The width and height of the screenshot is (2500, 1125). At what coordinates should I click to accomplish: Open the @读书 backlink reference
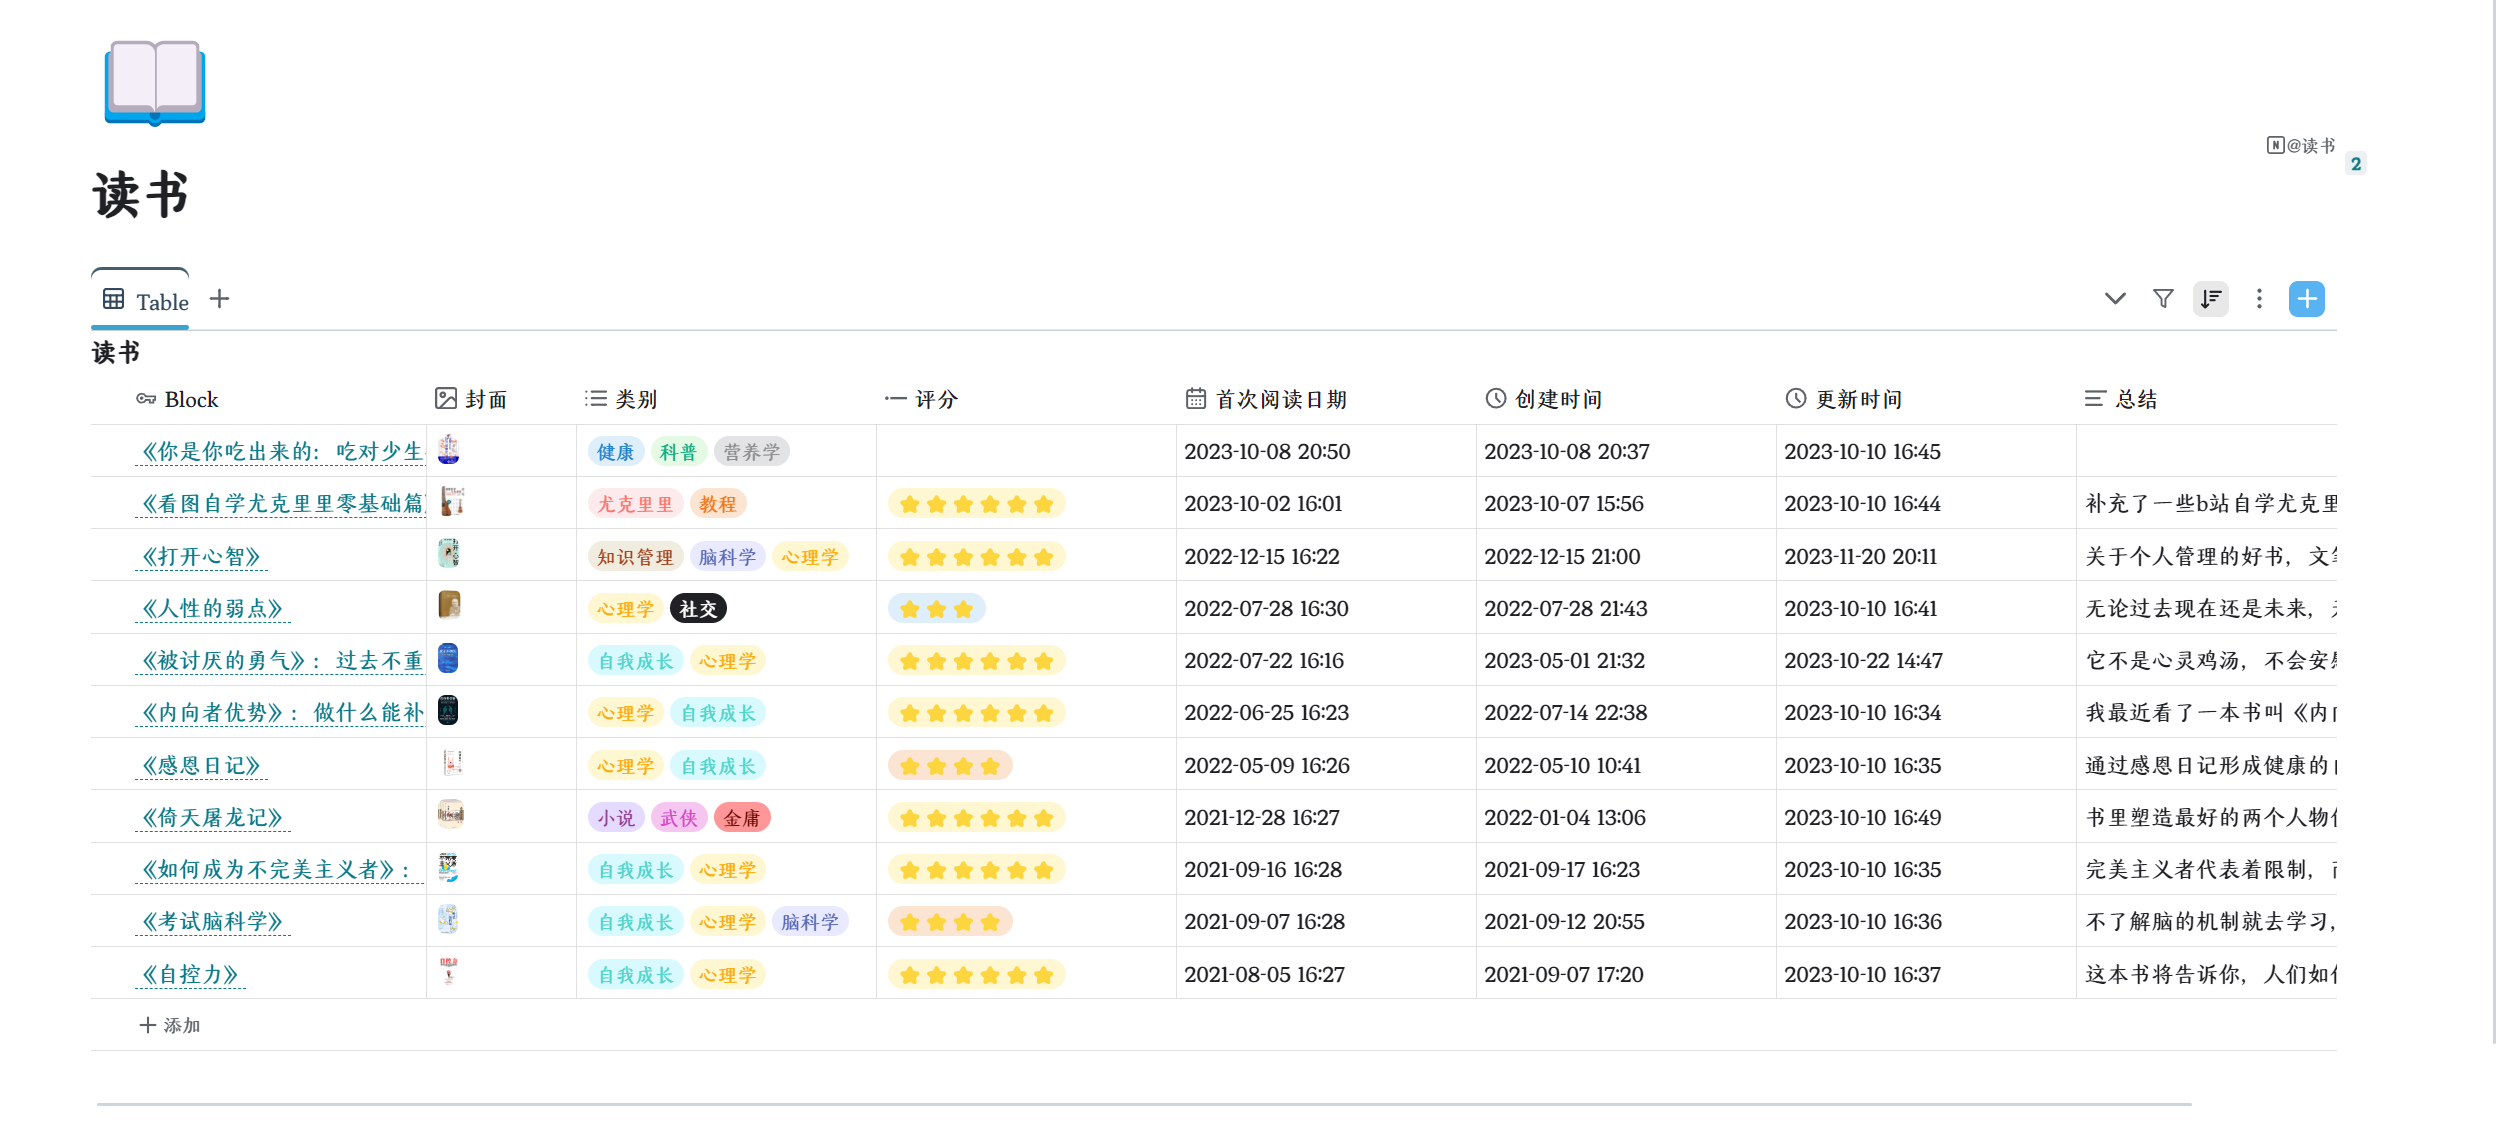click(2301, 146)
